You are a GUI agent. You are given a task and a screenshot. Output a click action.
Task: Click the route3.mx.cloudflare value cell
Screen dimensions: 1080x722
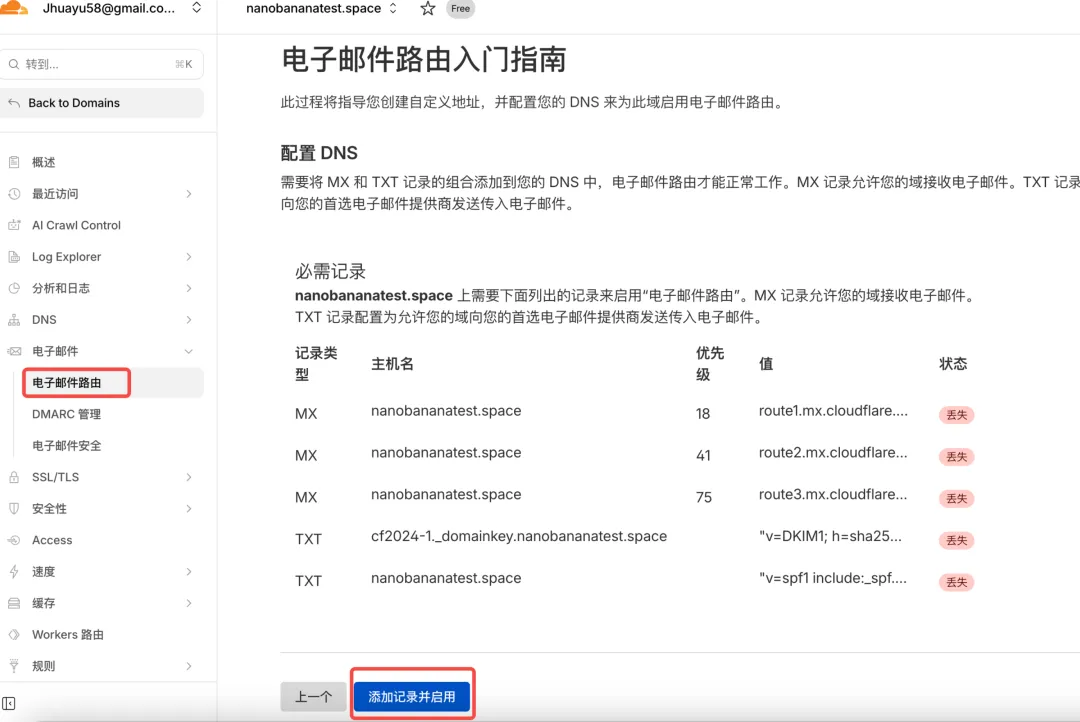tap(833, 495)
